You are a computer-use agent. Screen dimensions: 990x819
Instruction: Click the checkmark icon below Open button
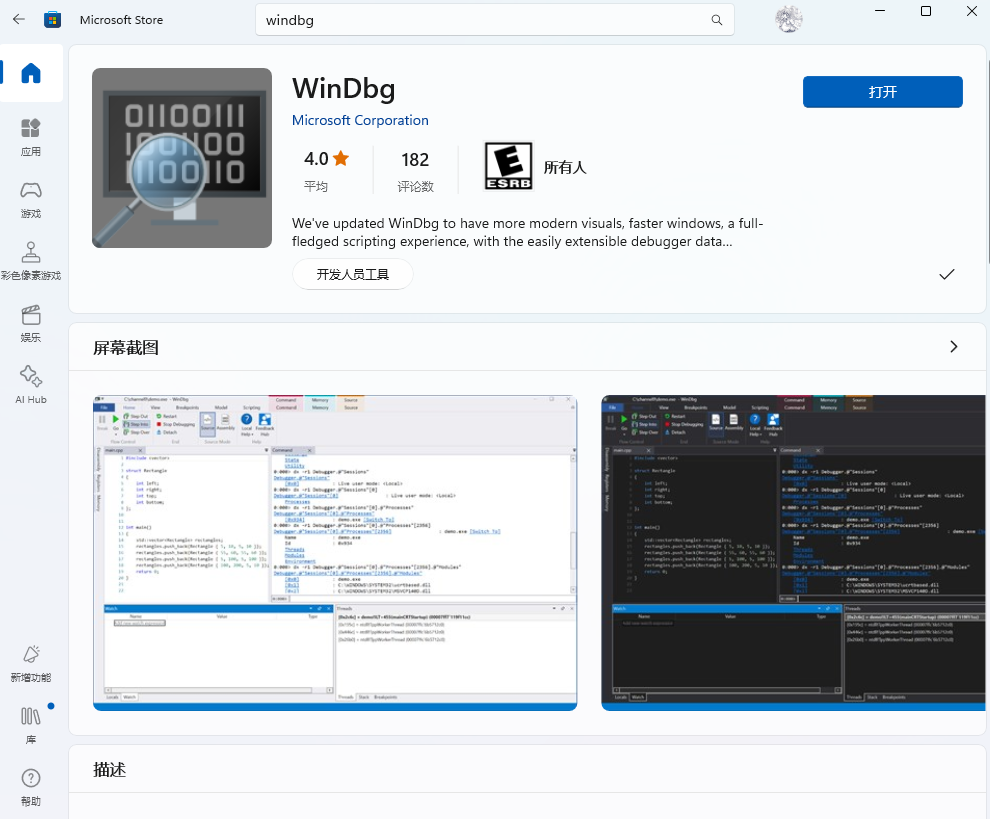pos(946,274)
